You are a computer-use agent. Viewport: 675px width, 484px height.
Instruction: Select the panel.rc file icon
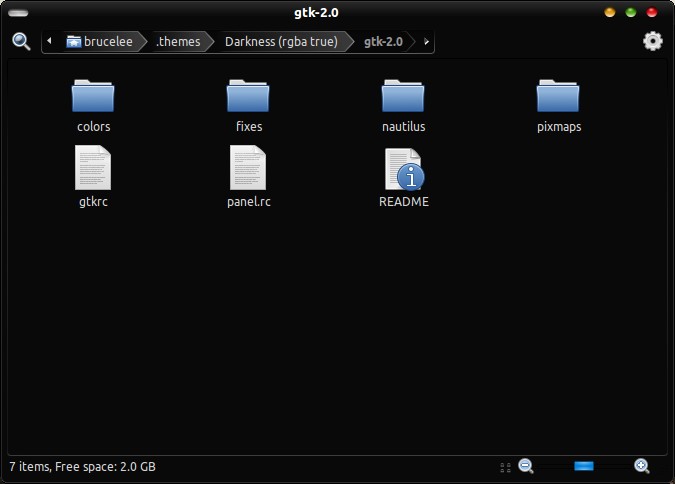coord(248,168)
